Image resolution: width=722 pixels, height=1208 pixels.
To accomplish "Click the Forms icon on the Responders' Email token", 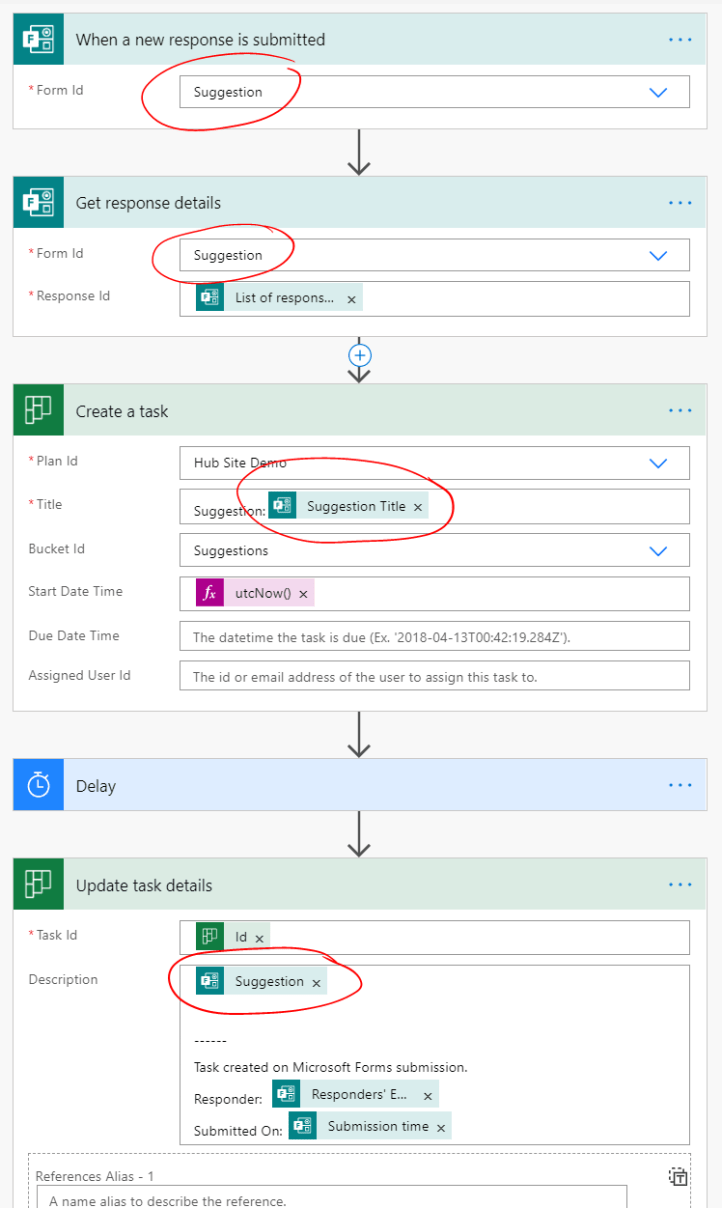I will coord(286,1094).
